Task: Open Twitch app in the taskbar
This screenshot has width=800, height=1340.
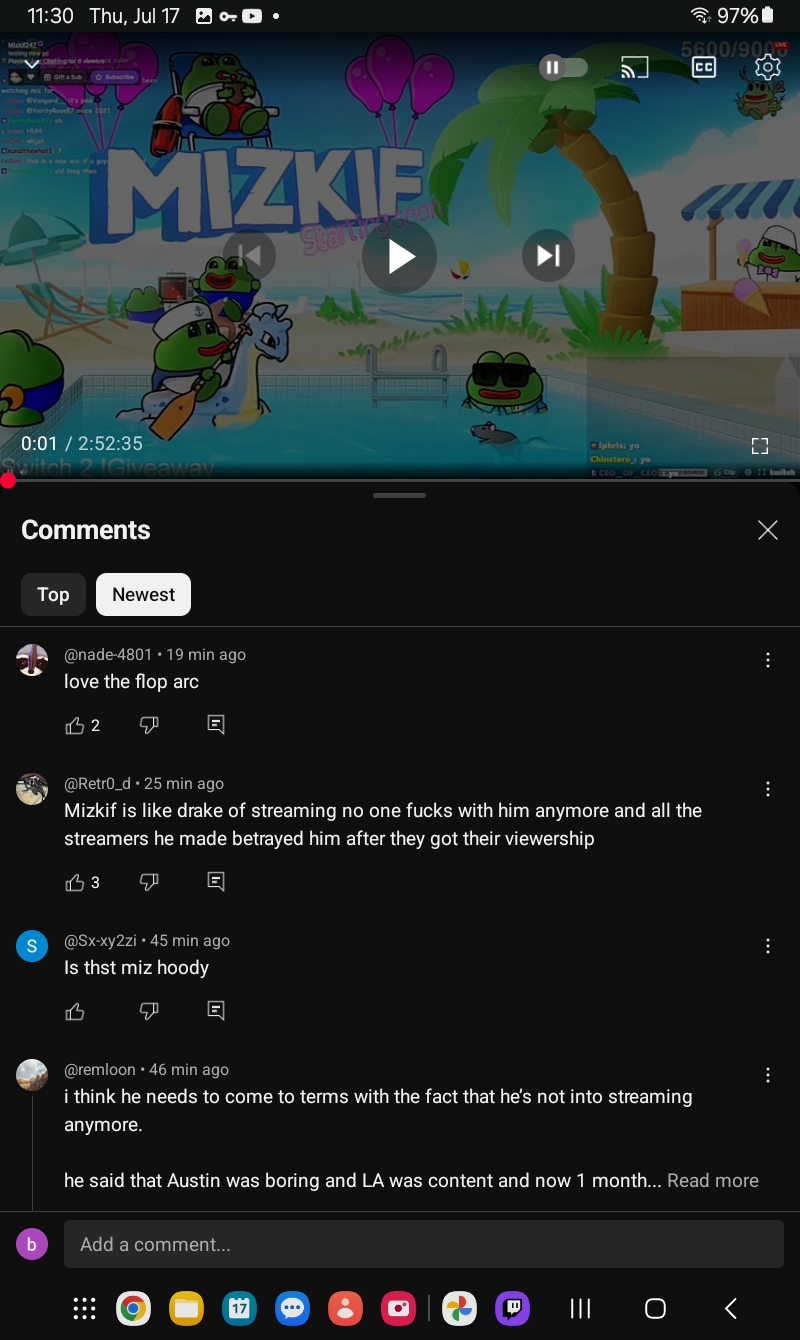Action: [x=513, y=1308]
